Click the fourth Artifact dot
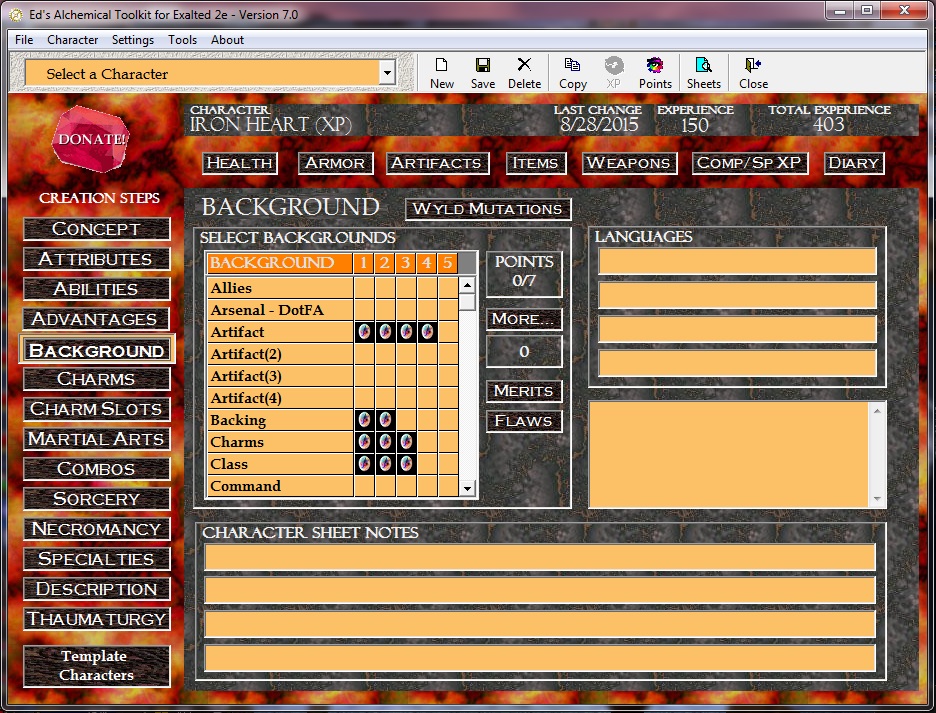 [x=427, y=332]
